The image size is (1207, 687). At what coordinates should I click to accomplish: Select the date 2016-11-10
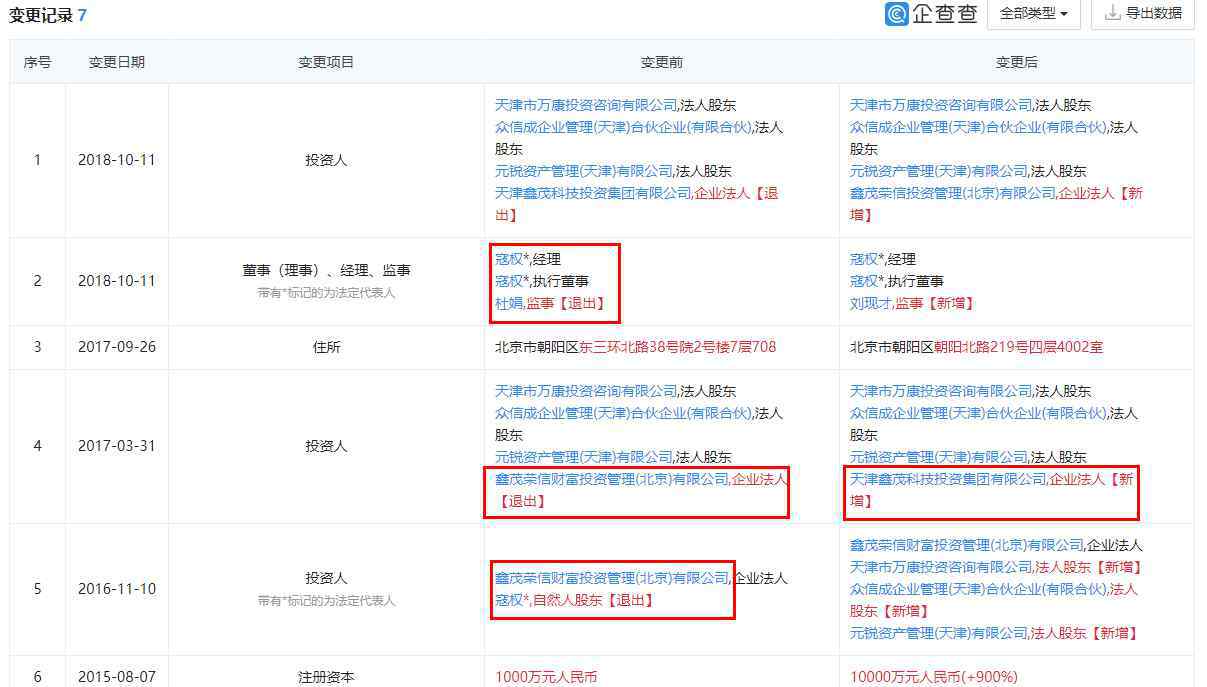point(117,589)
